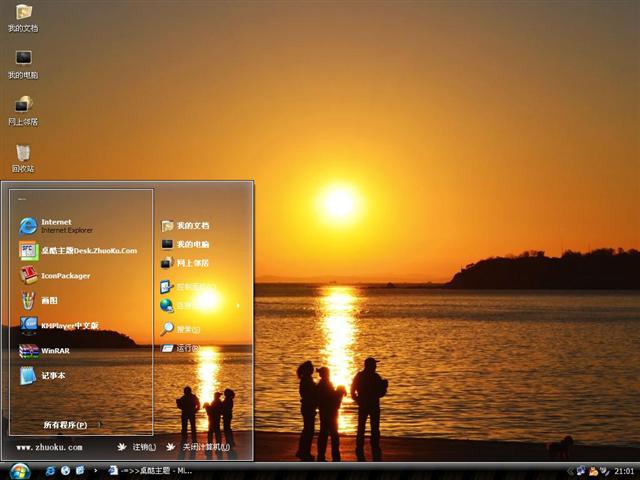
Task: Expand taskbar quick launch overflow chevron
Action: click(95, 470)
